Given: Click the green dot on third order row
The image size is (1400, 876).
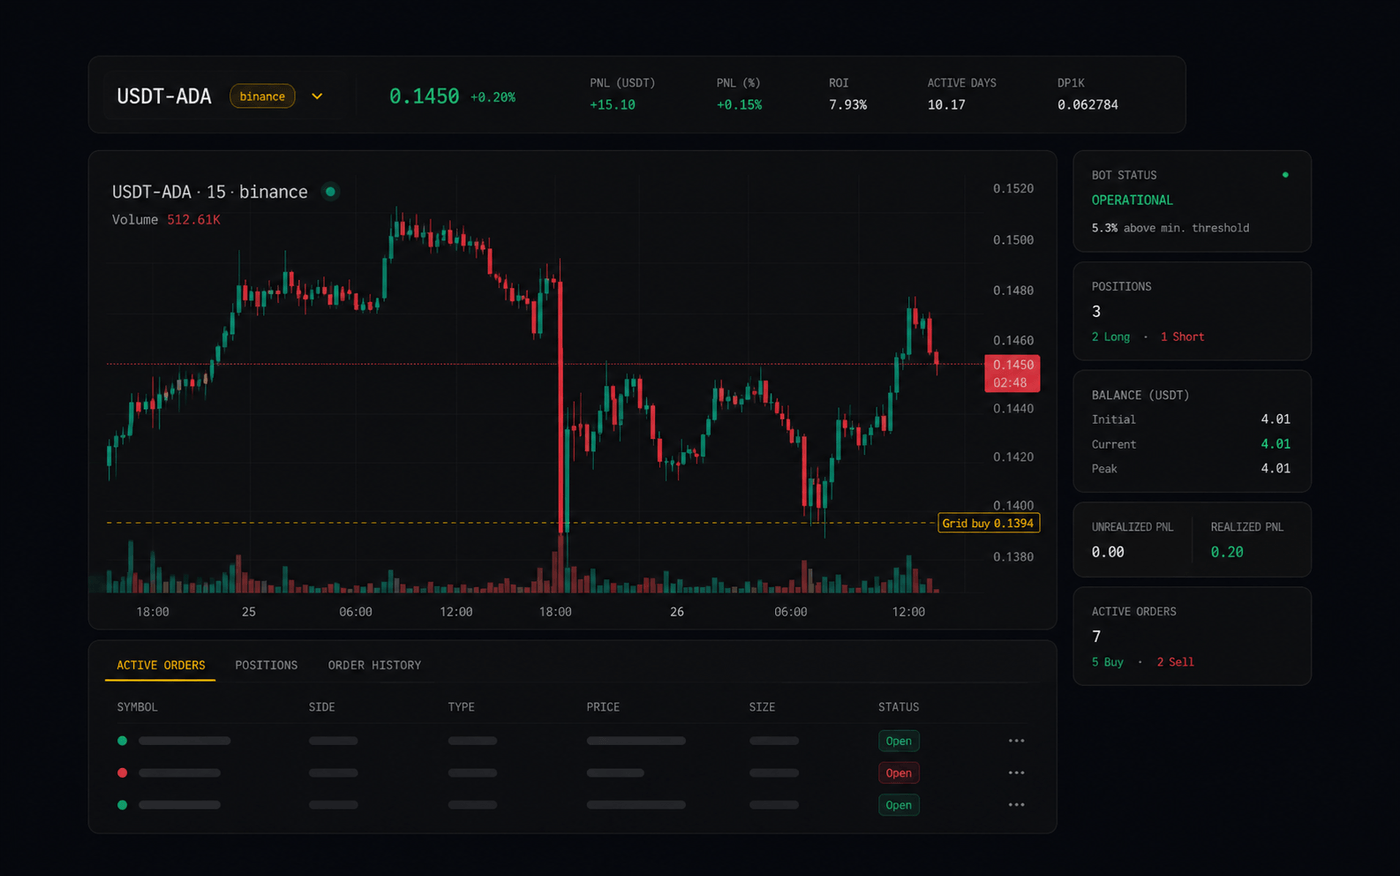Looking at the screenshot, I should [x=122, y=805].
